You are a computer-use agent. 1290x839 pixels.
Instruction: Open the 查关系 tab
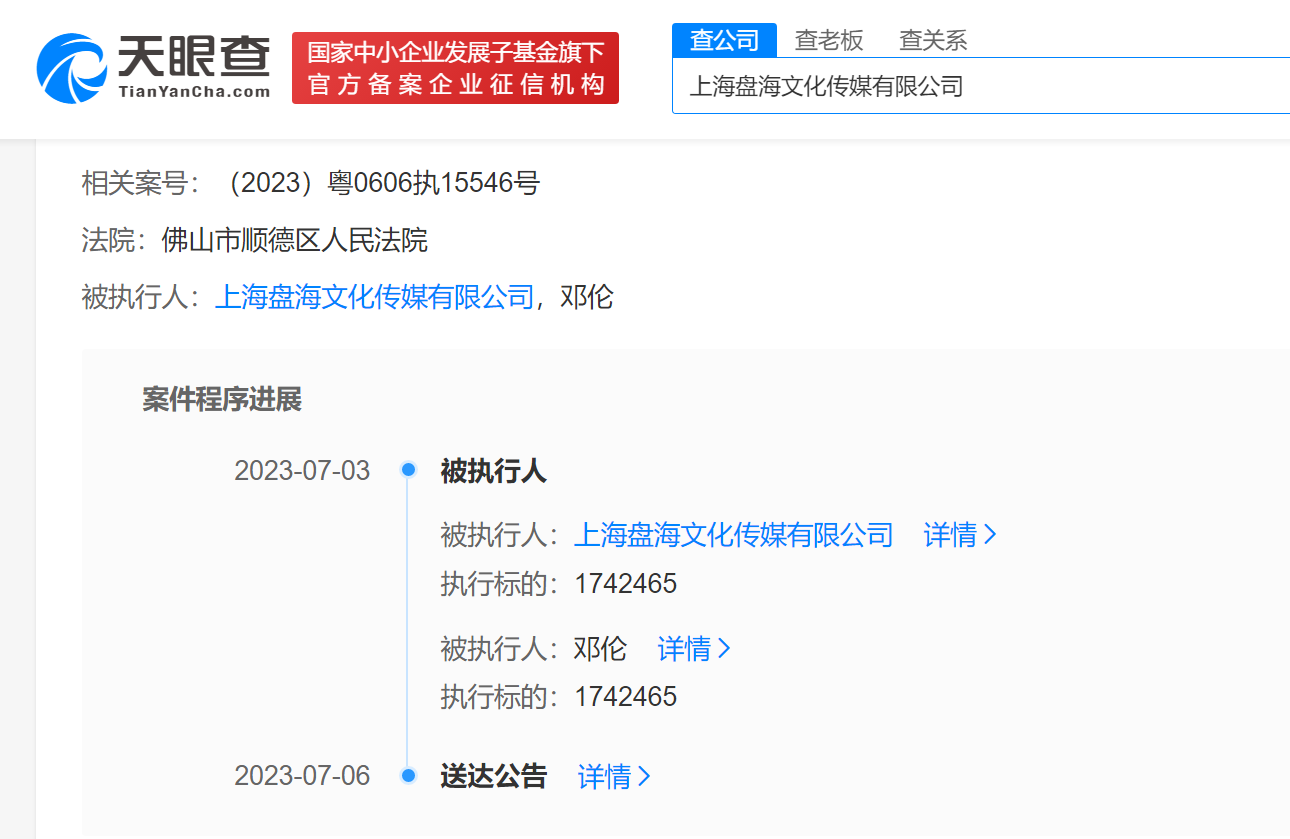click(933, 40)
